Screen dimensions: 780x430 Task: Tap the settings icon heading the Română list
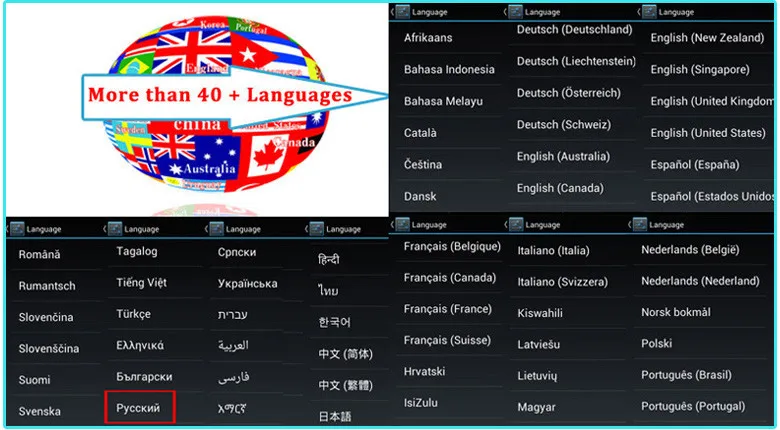coord(17,229)
